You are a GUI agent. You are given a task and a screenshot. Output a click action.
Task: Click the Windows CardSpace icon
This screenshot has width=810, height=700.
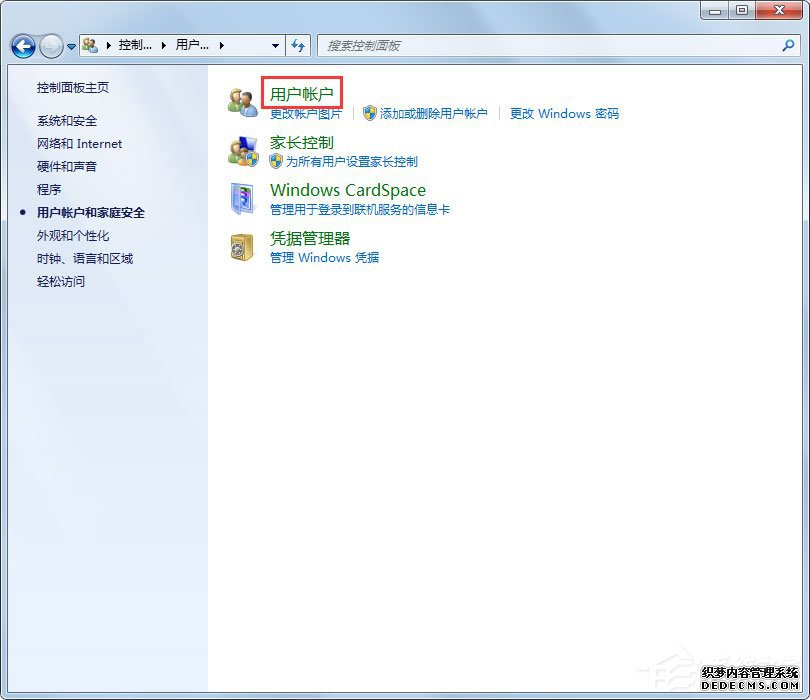pyautogui.click(x=243, y=198)
